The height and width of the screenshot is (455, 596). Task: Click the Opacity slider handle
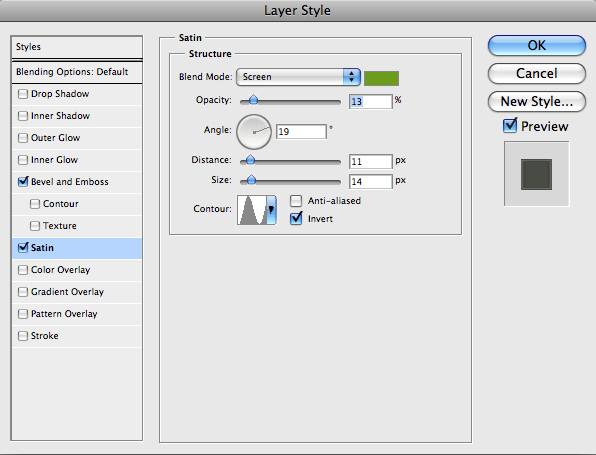click(254, 100)
